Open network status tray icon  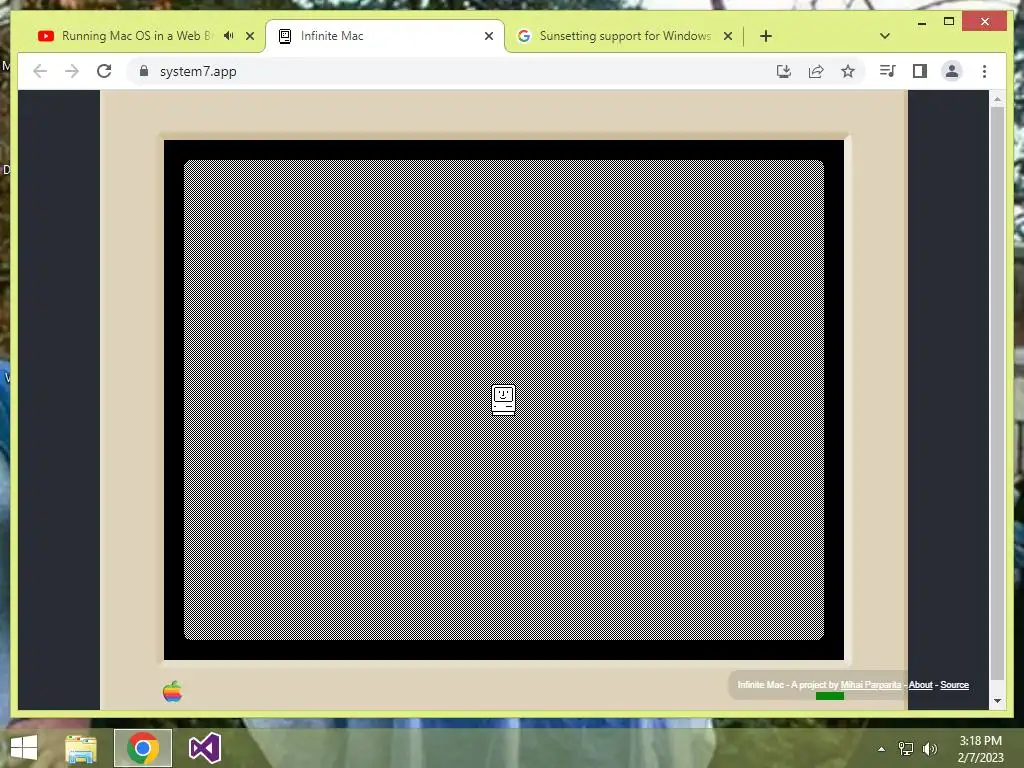click(906, 749)
